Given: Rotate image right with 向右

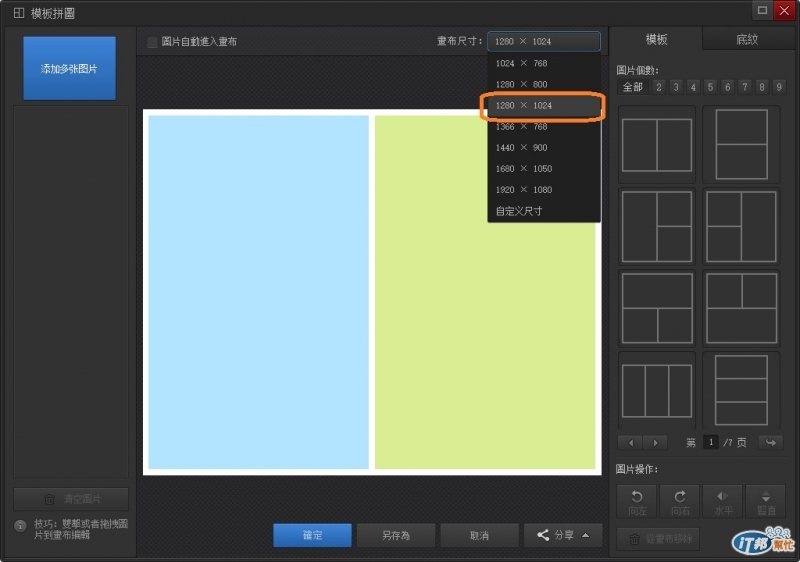Looking at the screenshot, I should point(680,502).
